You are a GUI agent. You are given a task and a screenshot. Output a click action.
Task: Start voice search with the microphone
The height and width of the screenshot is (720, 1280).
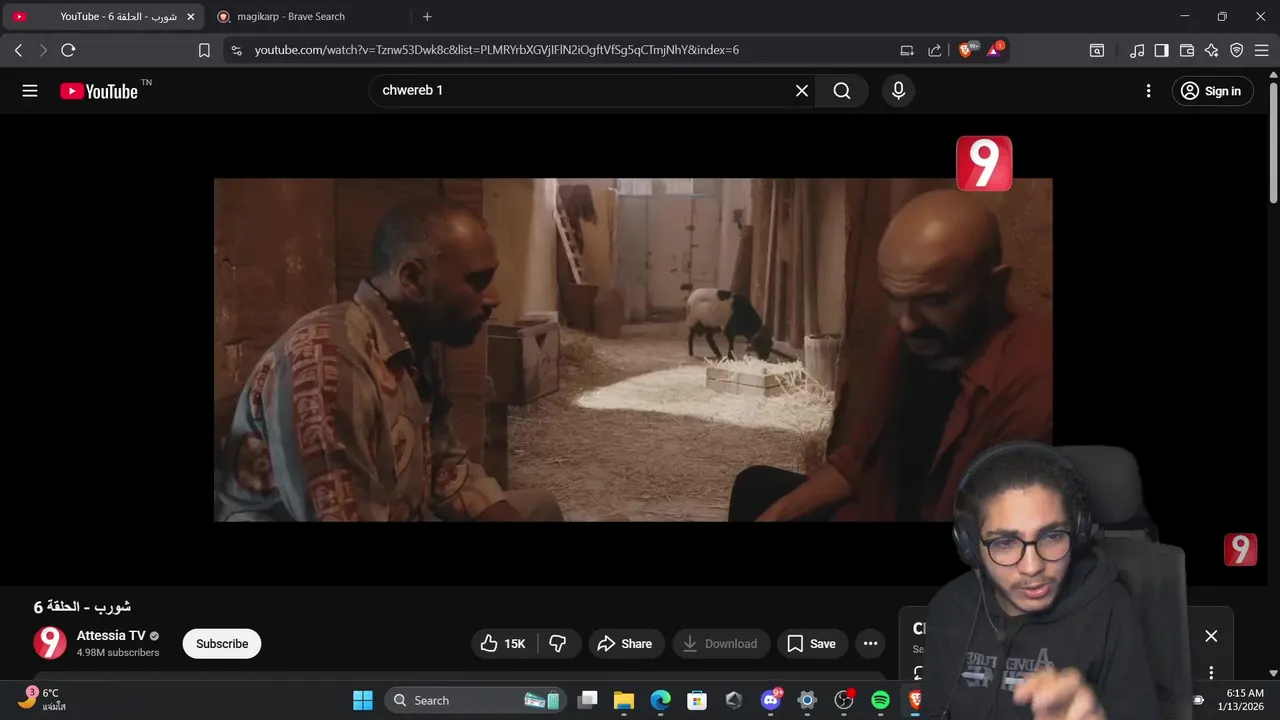click(898, 91)
